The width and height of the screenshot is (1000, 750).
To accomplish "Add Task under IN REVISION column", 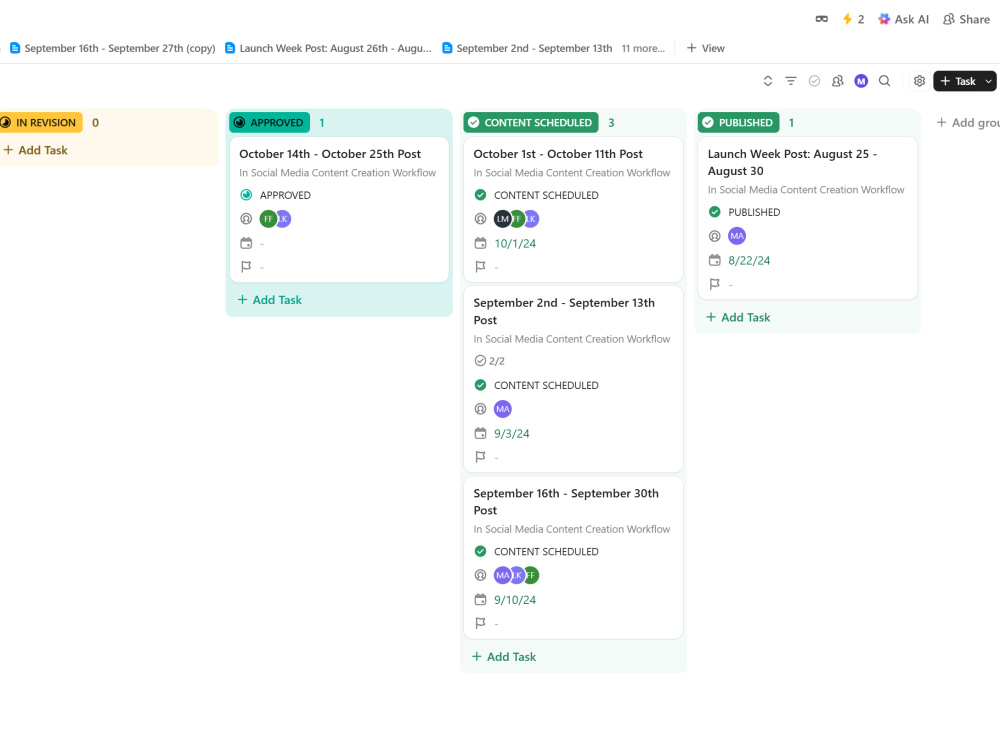I will 36,150.
